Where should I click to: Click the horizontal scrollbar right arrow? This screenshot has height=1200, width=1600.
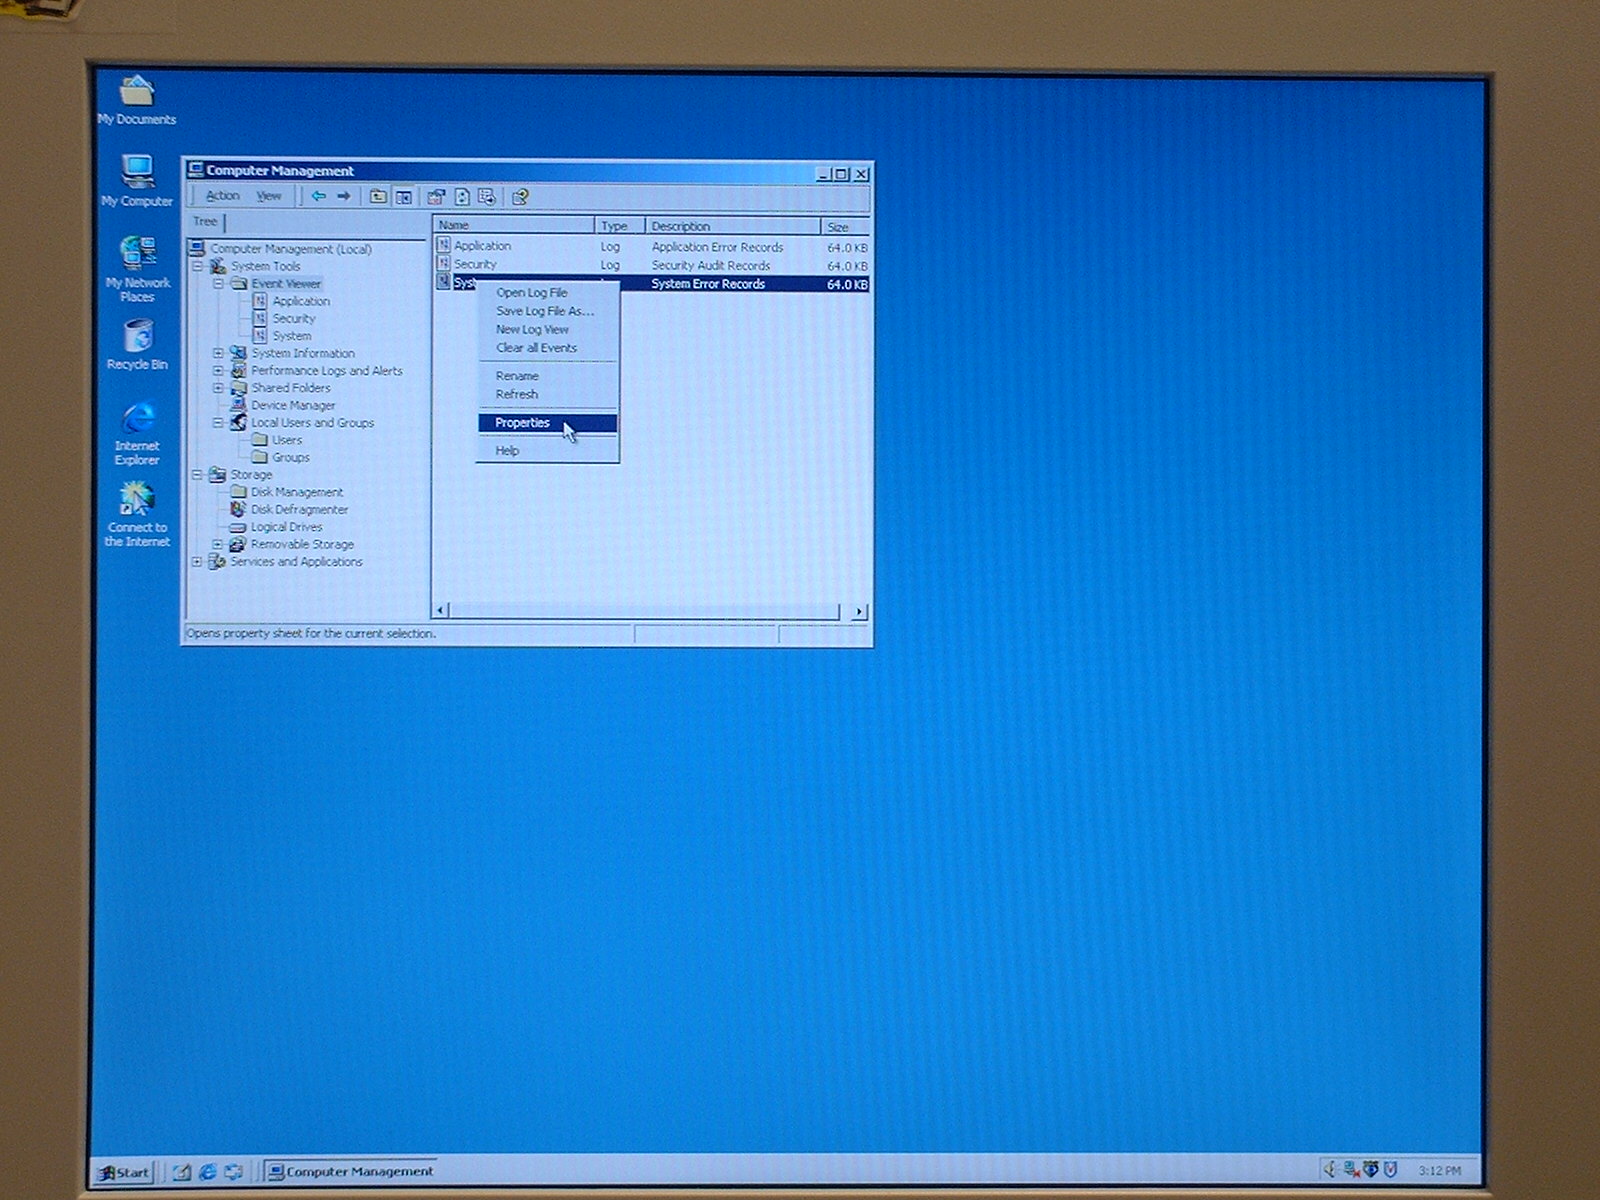pos(859,611)
